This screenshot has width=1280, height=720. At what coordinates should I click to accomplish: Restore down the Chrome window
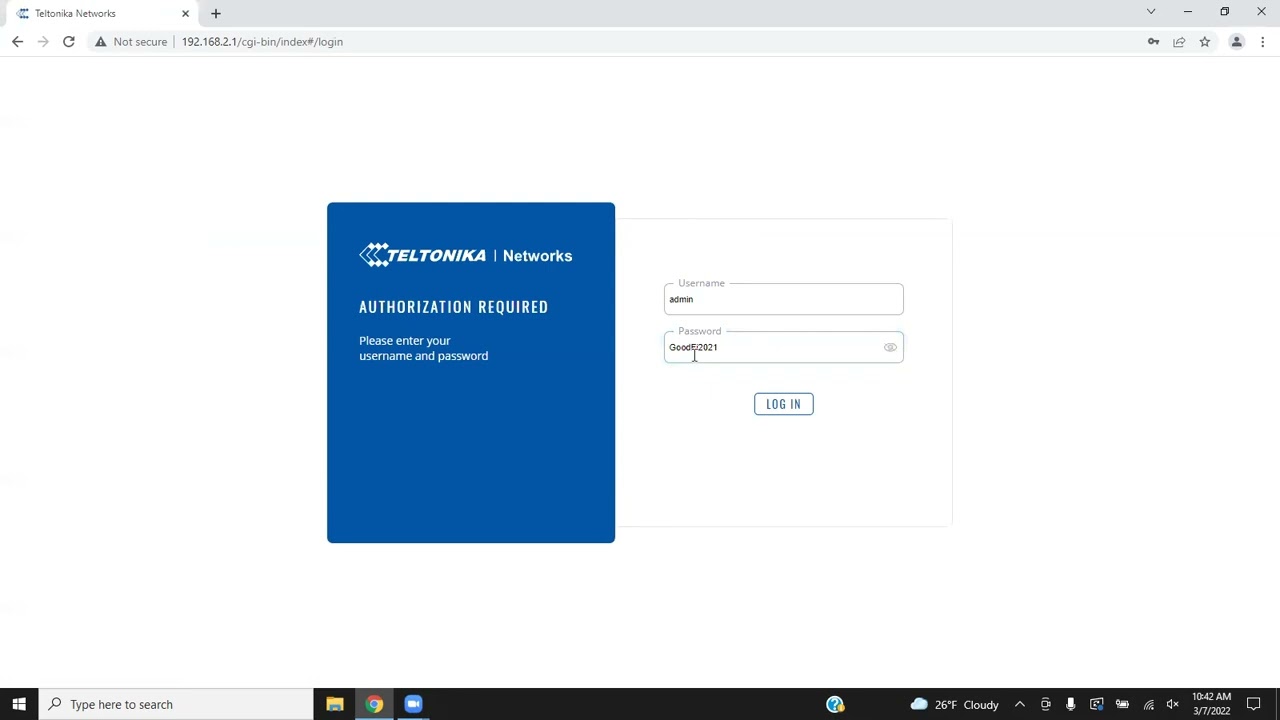point(1225,12)
